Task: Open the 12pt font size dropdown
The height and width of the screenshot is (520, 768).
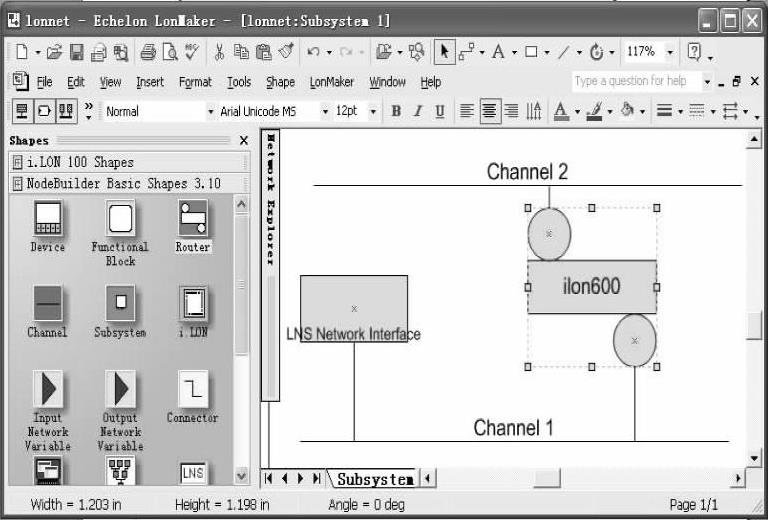Action: click(x=373, y=112)
